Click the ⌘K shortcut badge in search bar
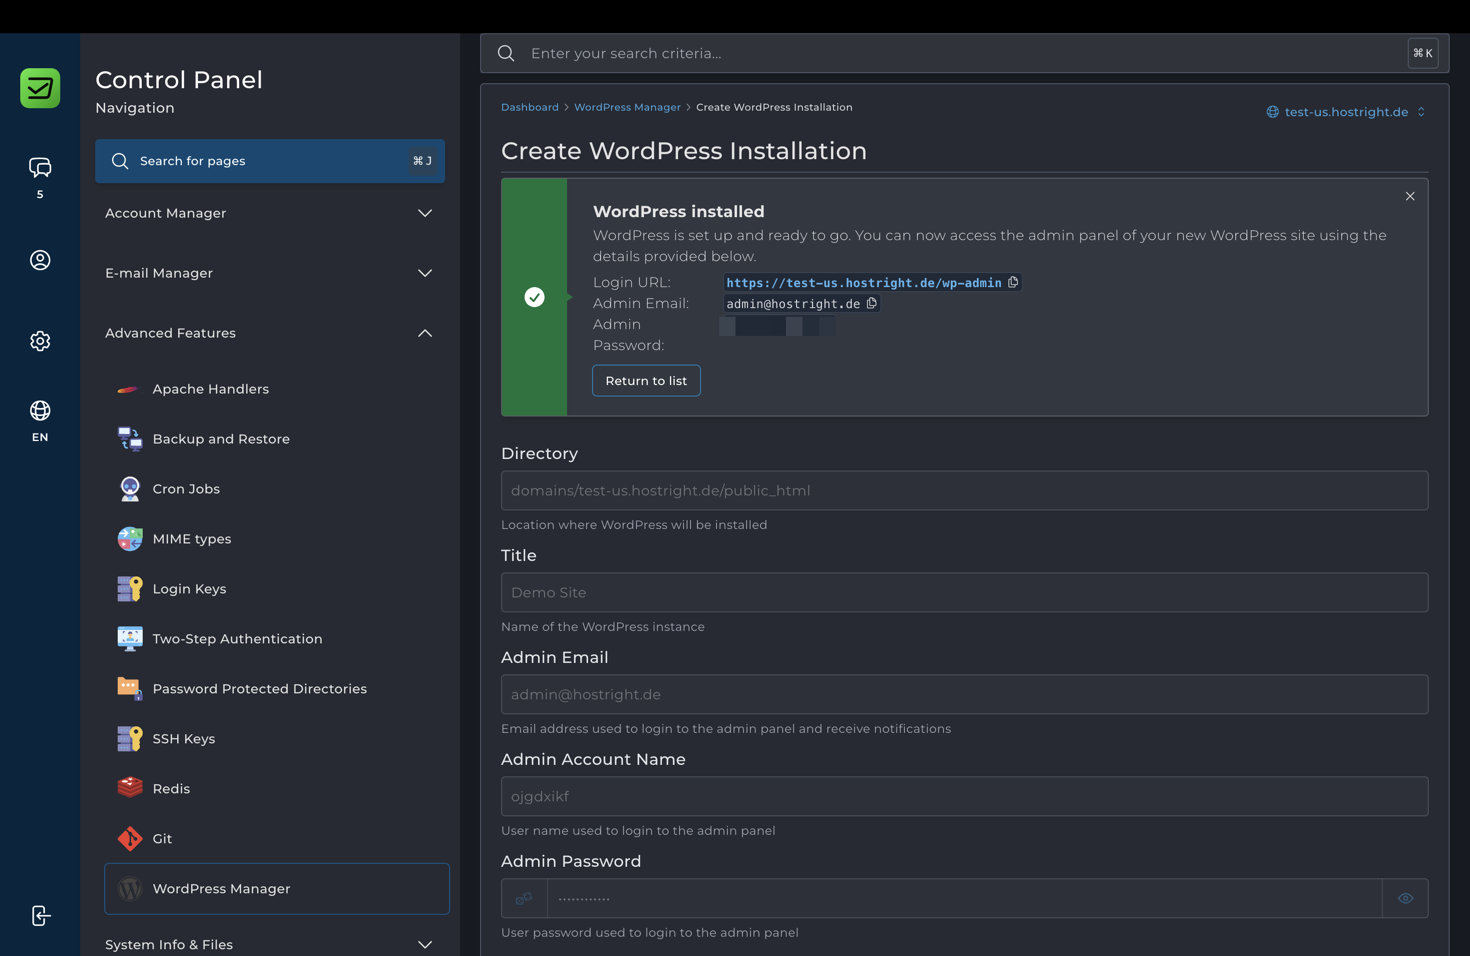 (x=1423, y=53)
